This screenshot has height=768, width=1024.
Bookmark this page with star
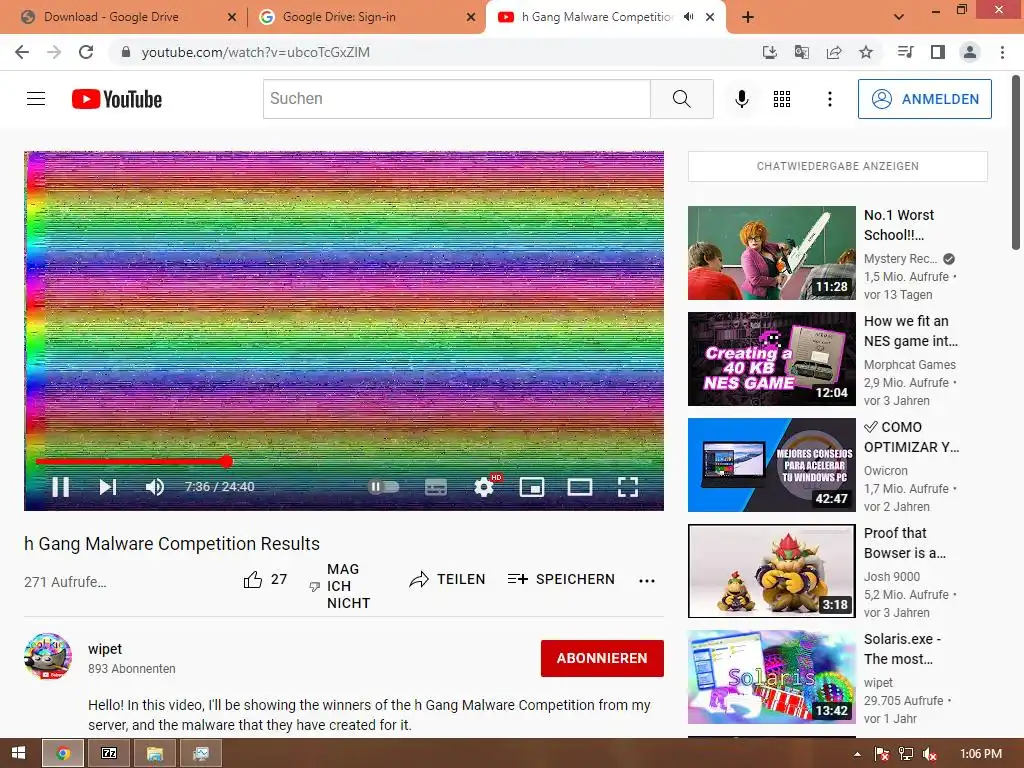pos(866,52)
